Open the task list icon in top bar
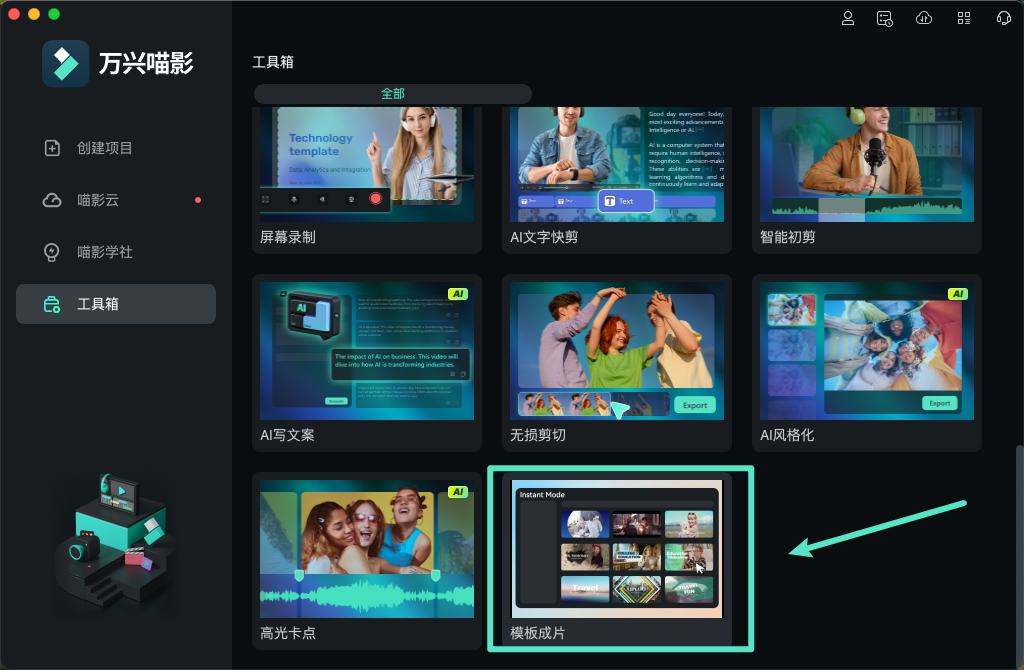Viewport: 1024px width, 670px height. pos(884,17)
